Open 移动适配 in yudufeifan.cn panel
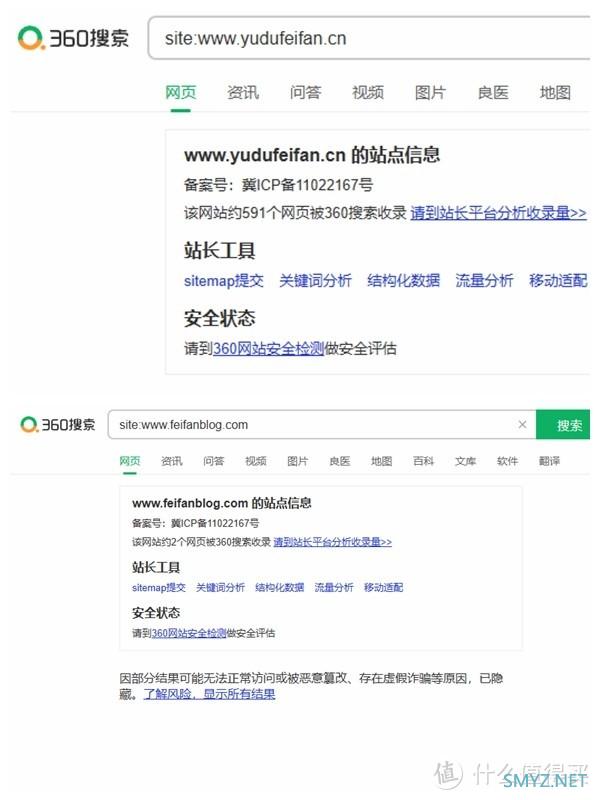Viewport: 600px width, 800px height. 558,281
